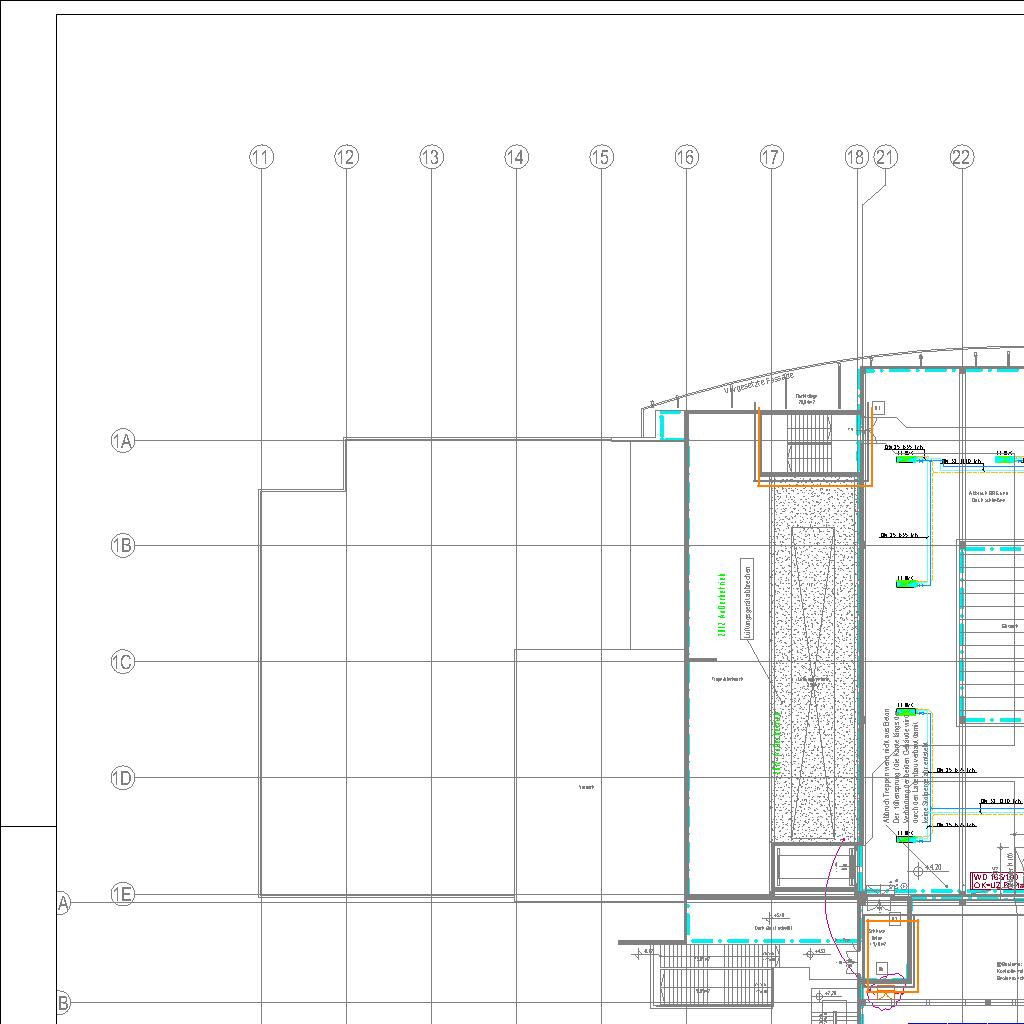The image size is (1024, 1024).
Task: Click axis bubble A at left edge
Action: 63,903
